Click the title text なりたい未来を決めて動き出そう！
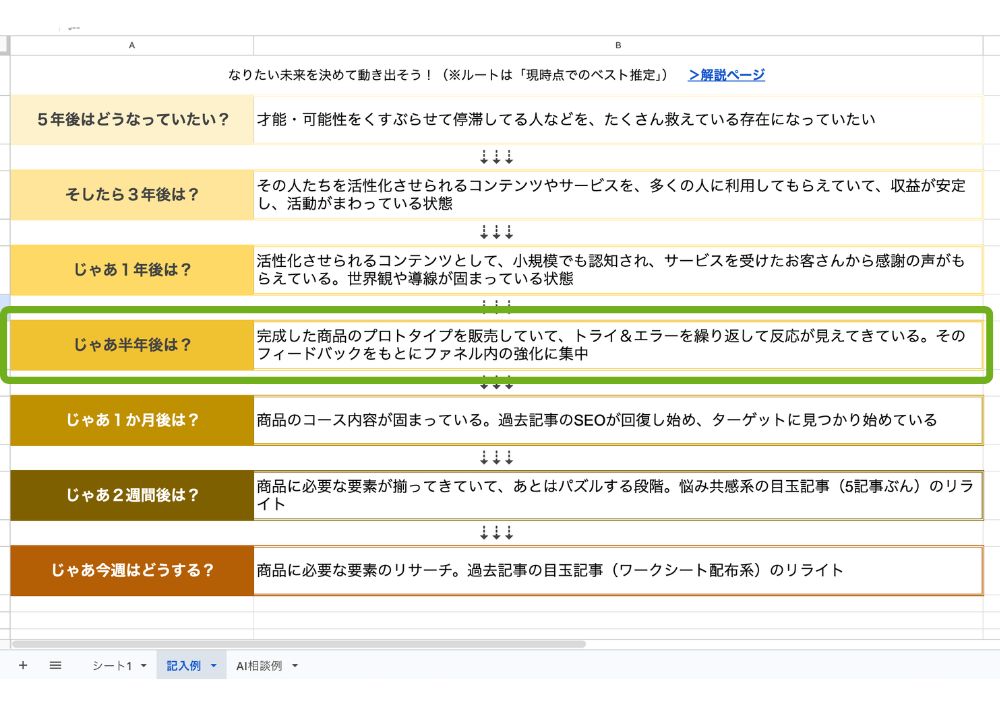This screenshot has height=707, width=1000. (x=331, y=75)
